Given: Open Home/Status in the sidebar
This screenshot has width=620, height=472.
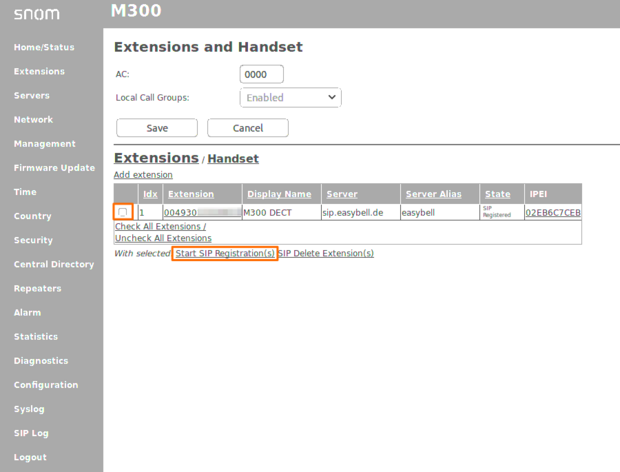Looking at the screenshot, I should pyautogui.click(x=44, y=47).
